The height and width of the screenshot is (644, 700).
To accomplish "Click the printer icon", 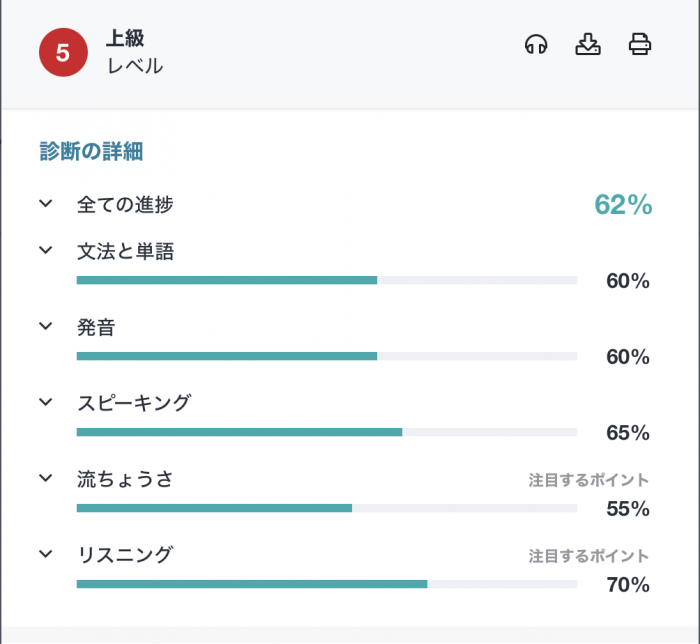I will pos(640,45).
